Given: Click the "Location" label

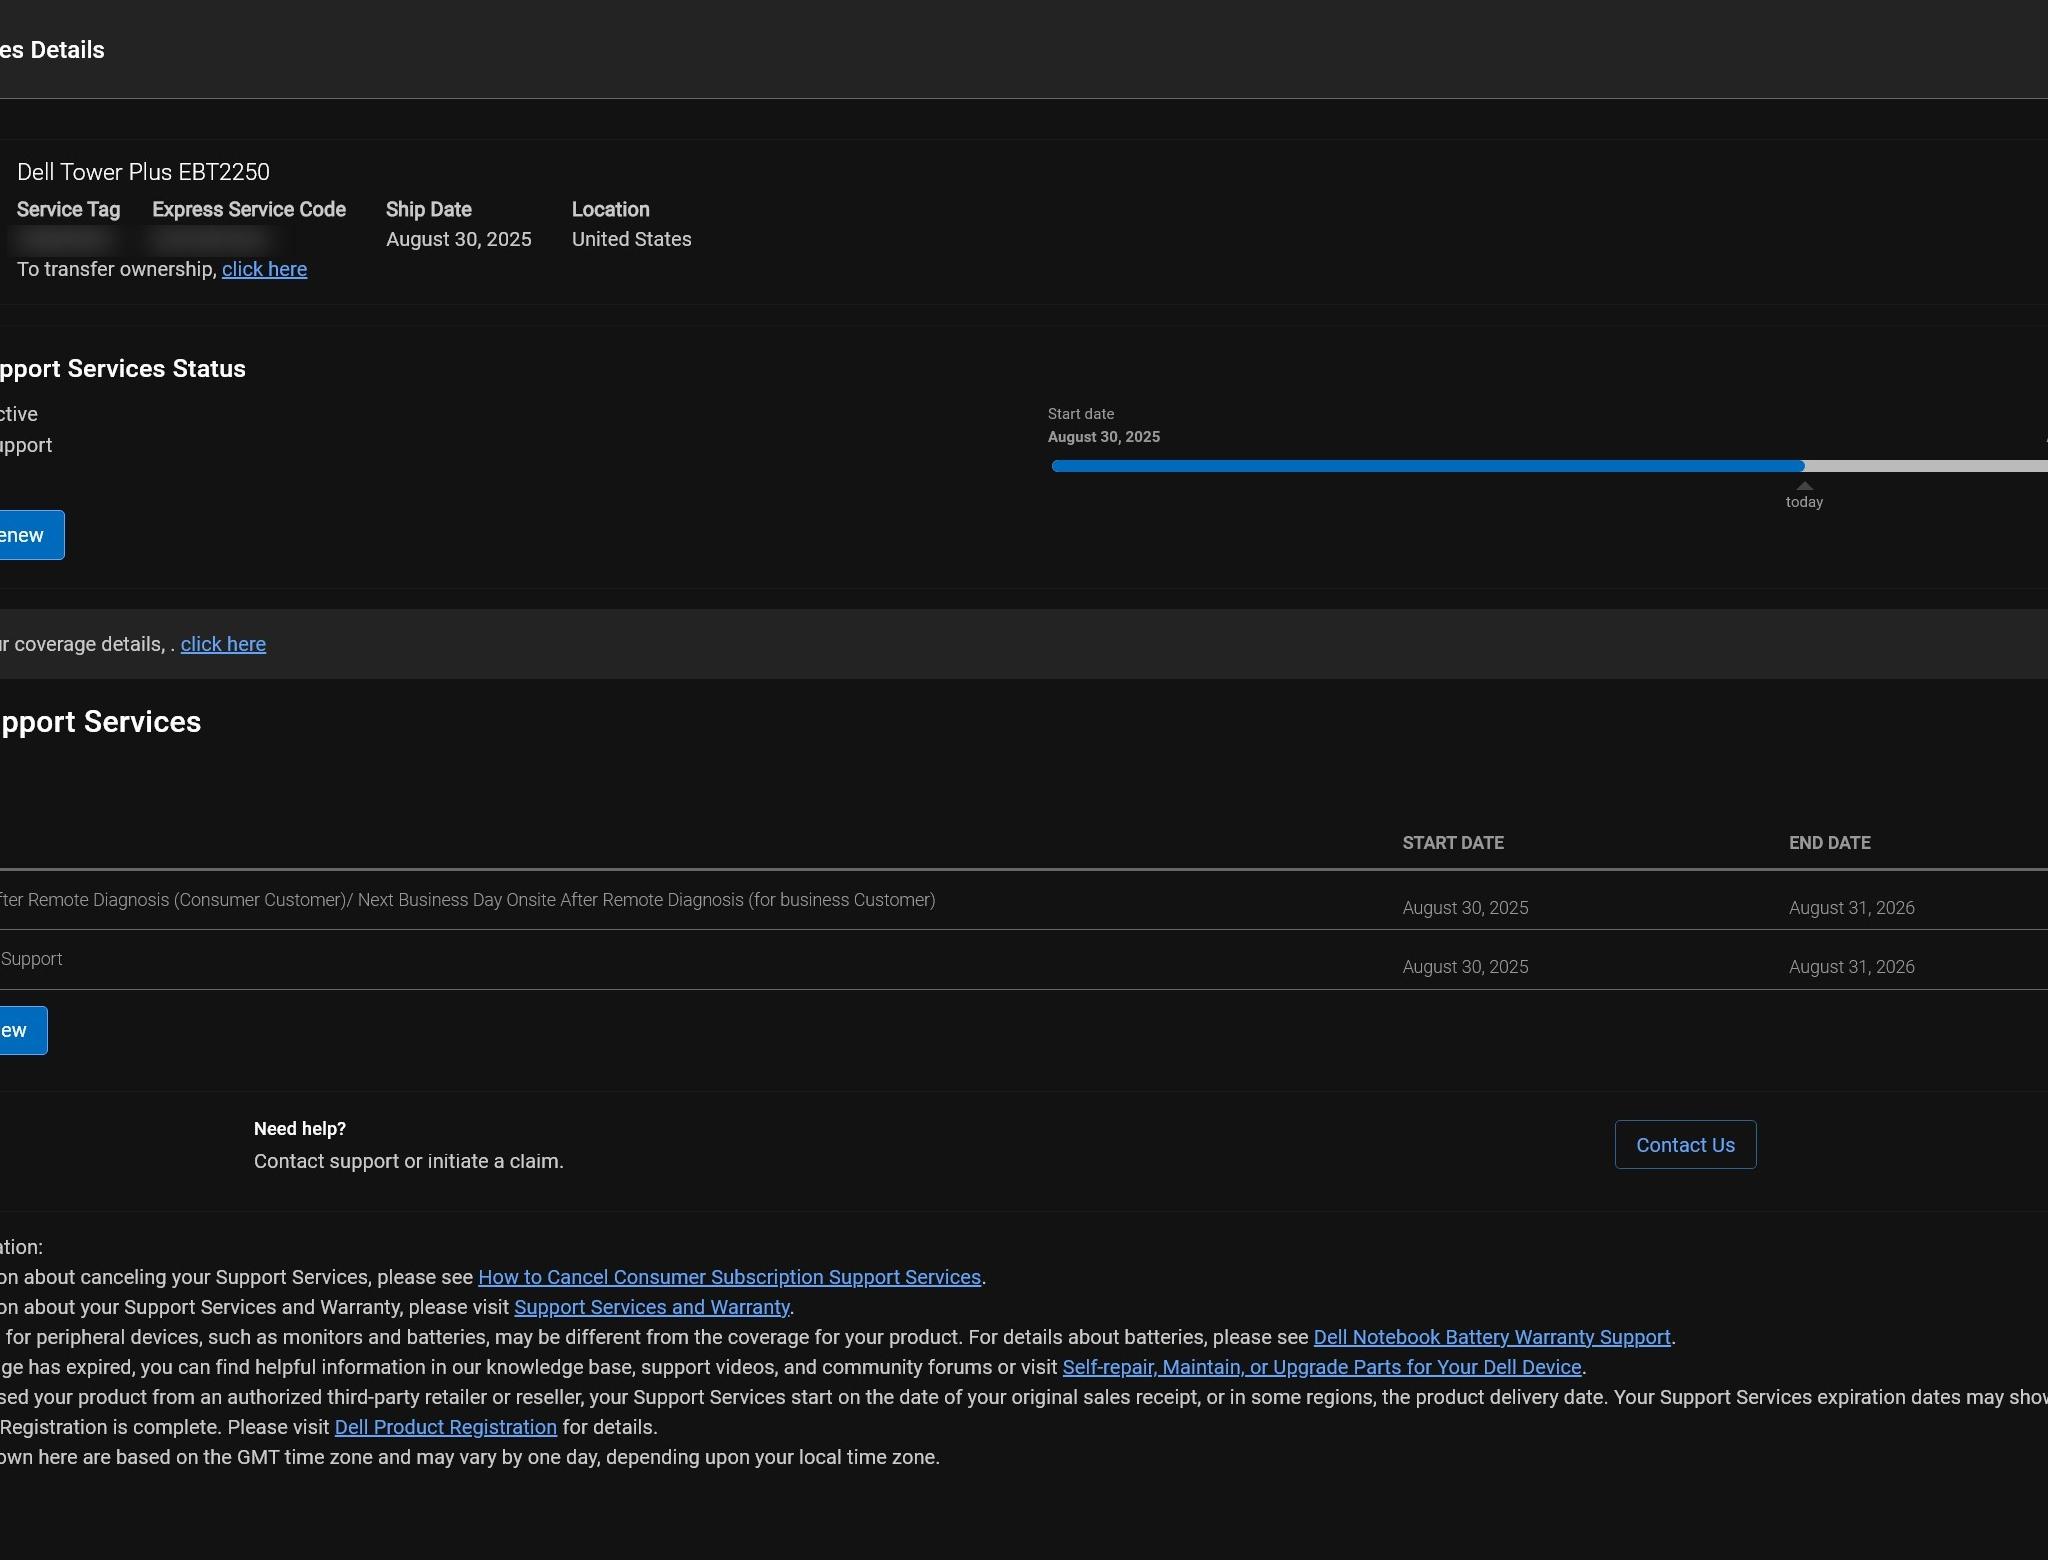Looking at the screenshot, I should coord(610,210).
